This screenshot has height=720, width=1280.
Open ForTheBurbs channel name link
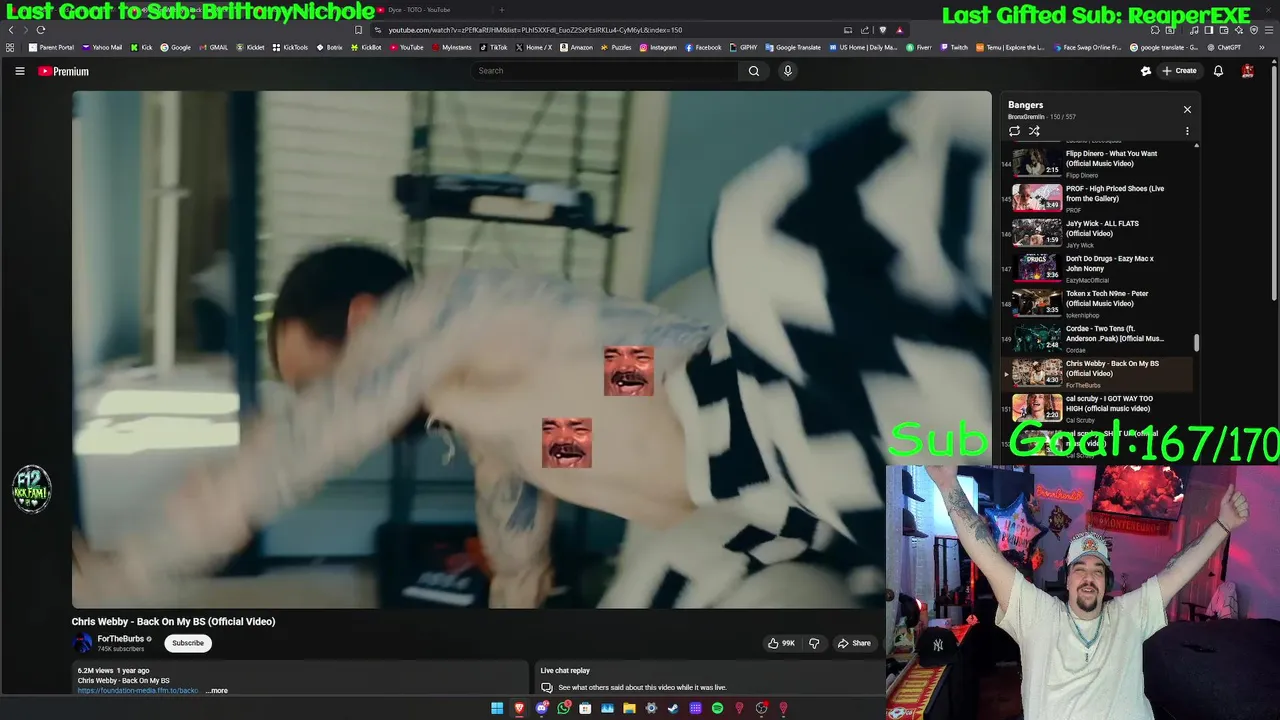[121, 639]
